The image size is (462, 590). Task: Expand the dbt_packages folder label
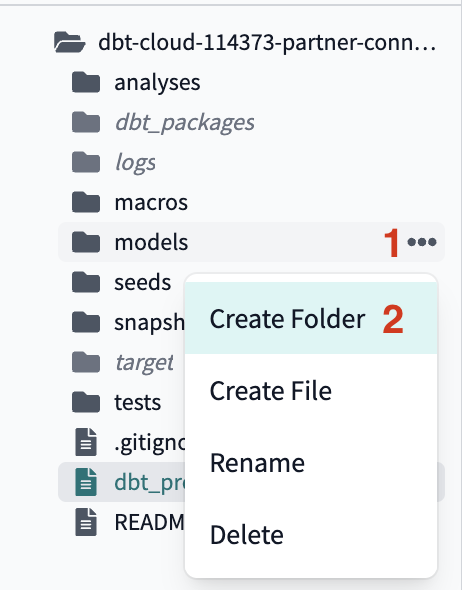pyautogui.click(x=184, y=122)
